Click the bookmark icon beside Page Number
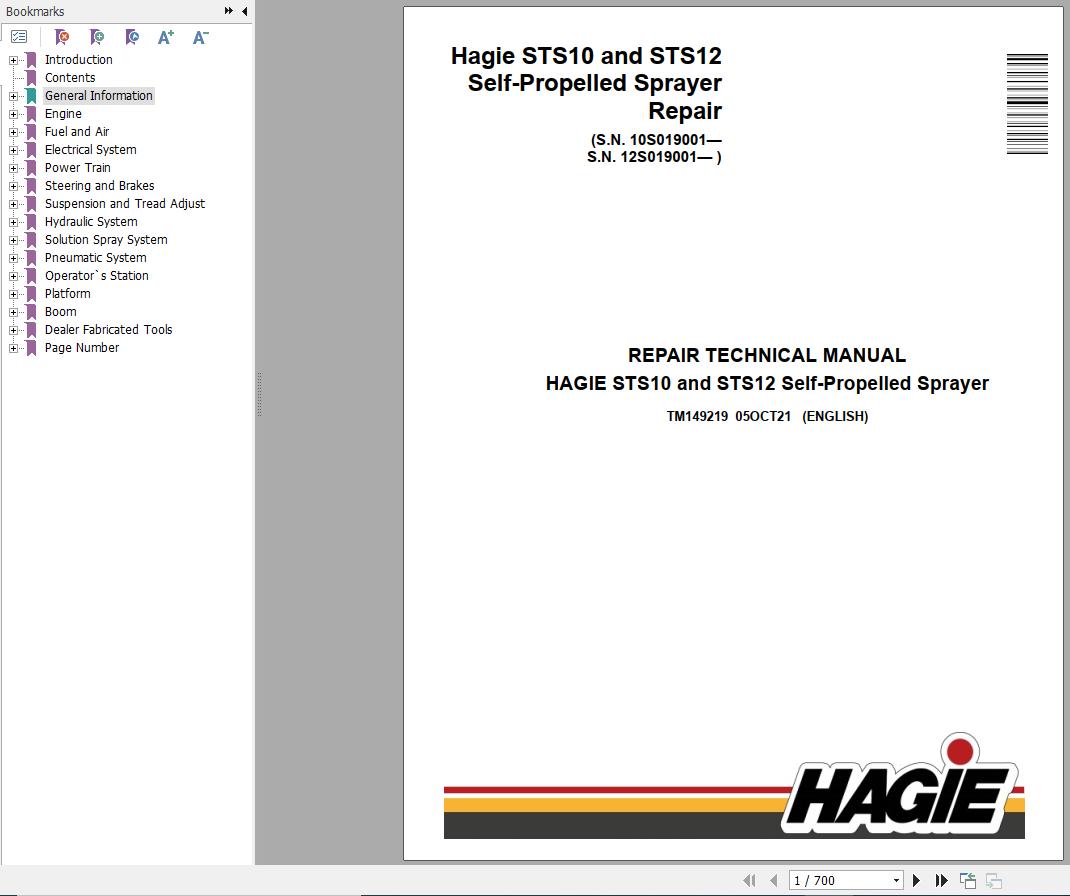The image size is (1070, 896). coord(31,348)
